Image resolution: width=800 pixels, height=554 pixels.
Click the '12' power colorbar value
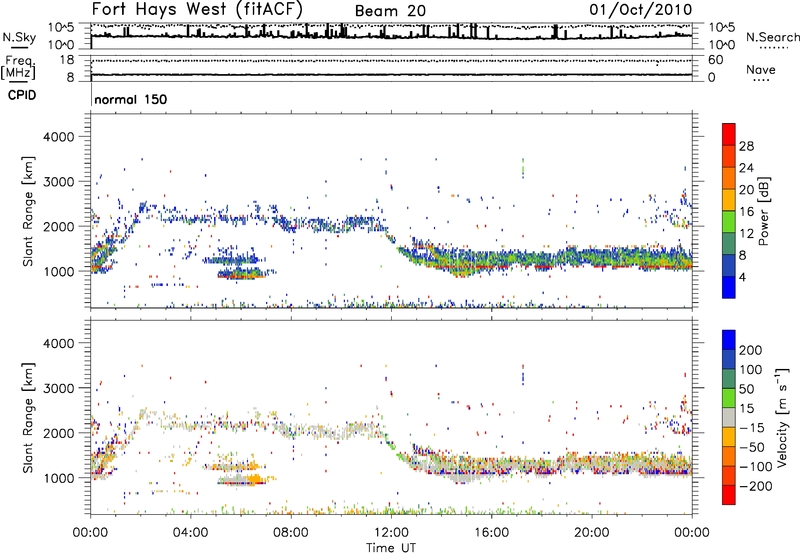click(746, 234)
